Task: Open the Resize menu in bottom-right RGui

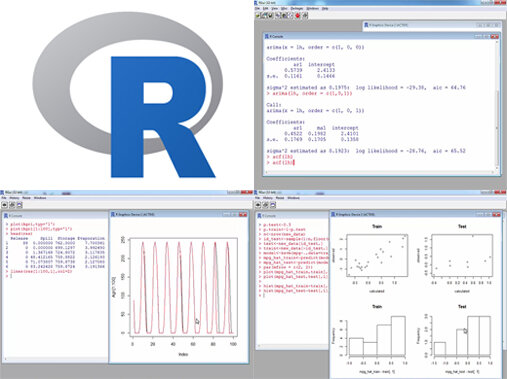Action: click(x=280, y=198)
